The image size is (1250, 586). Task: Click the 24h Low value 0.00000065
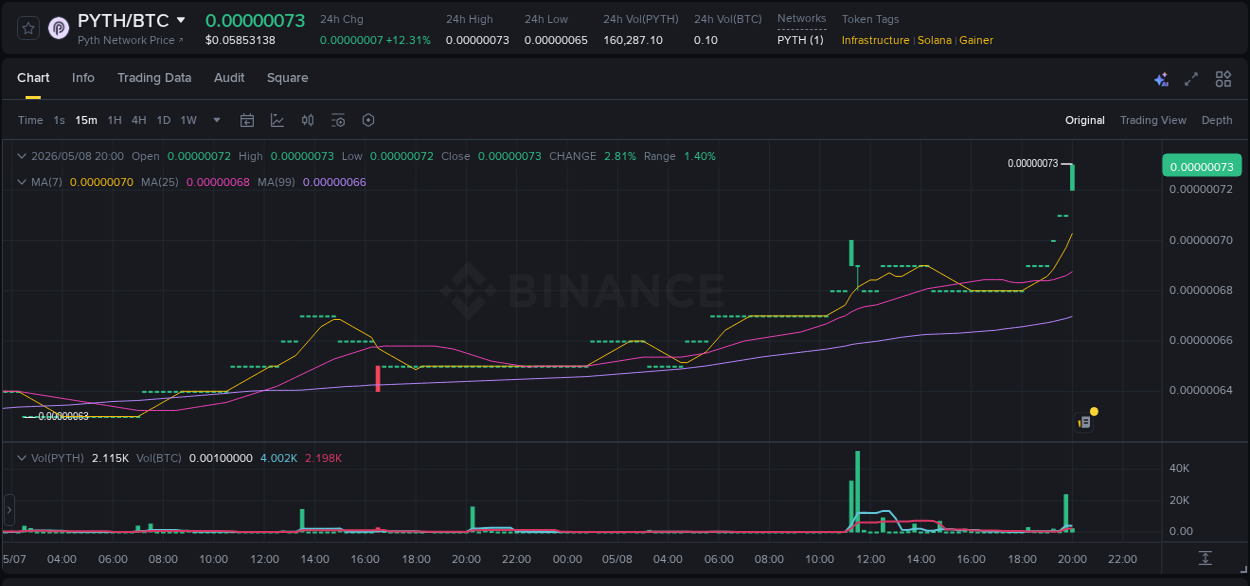556,40
